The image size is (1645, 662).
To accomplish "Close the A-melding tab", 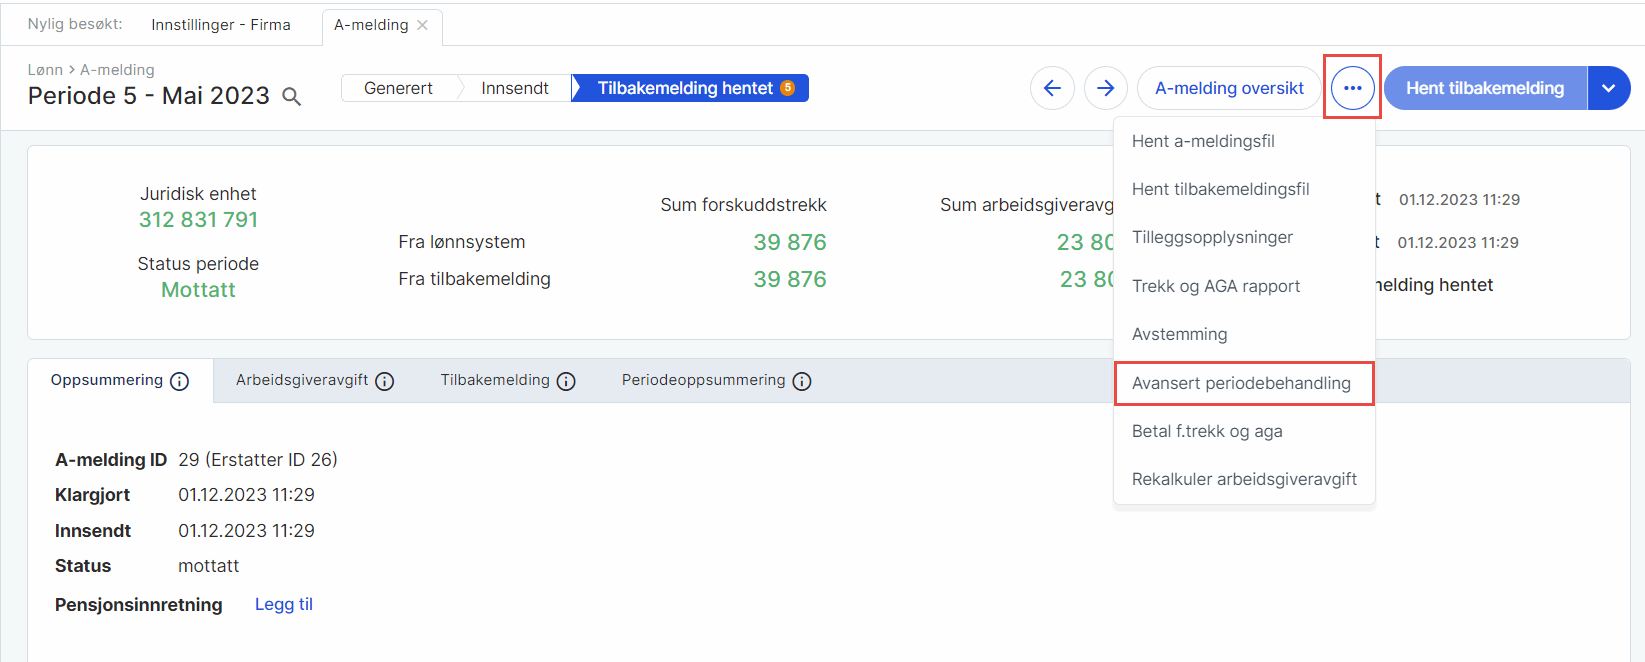I will pos(423,25).
